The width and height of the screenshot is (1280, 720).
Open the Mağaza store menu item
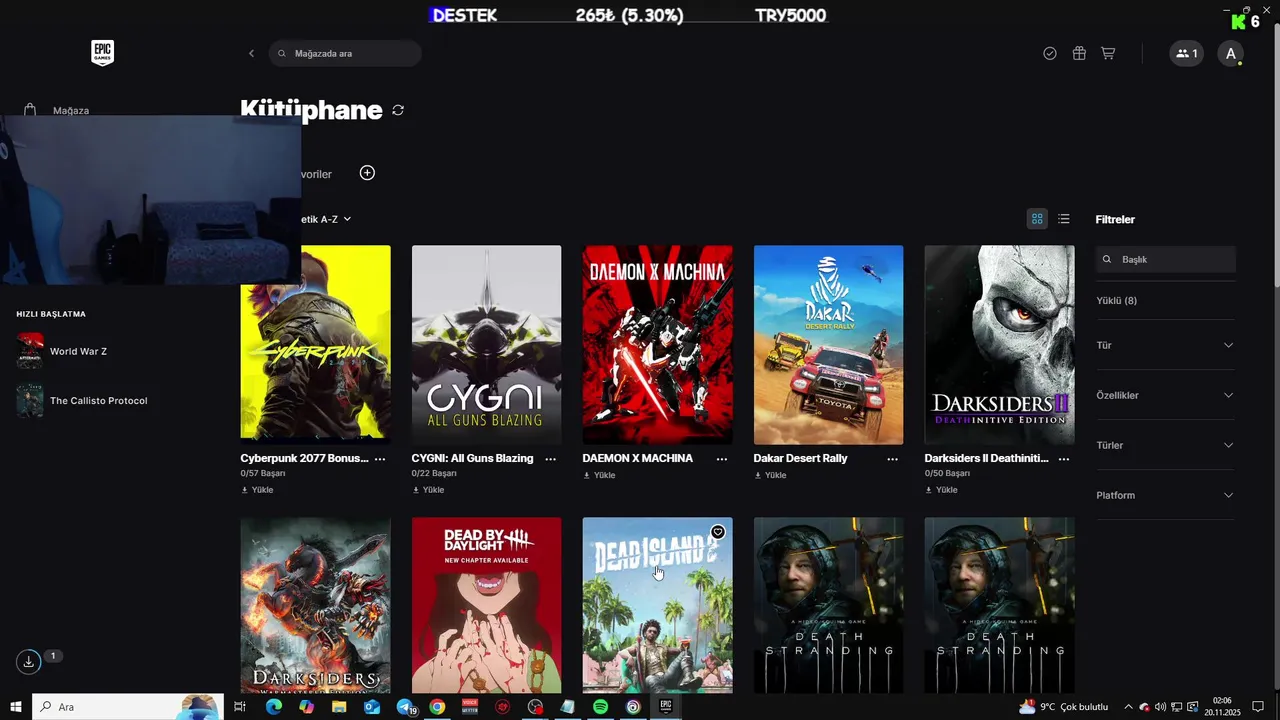70,110
